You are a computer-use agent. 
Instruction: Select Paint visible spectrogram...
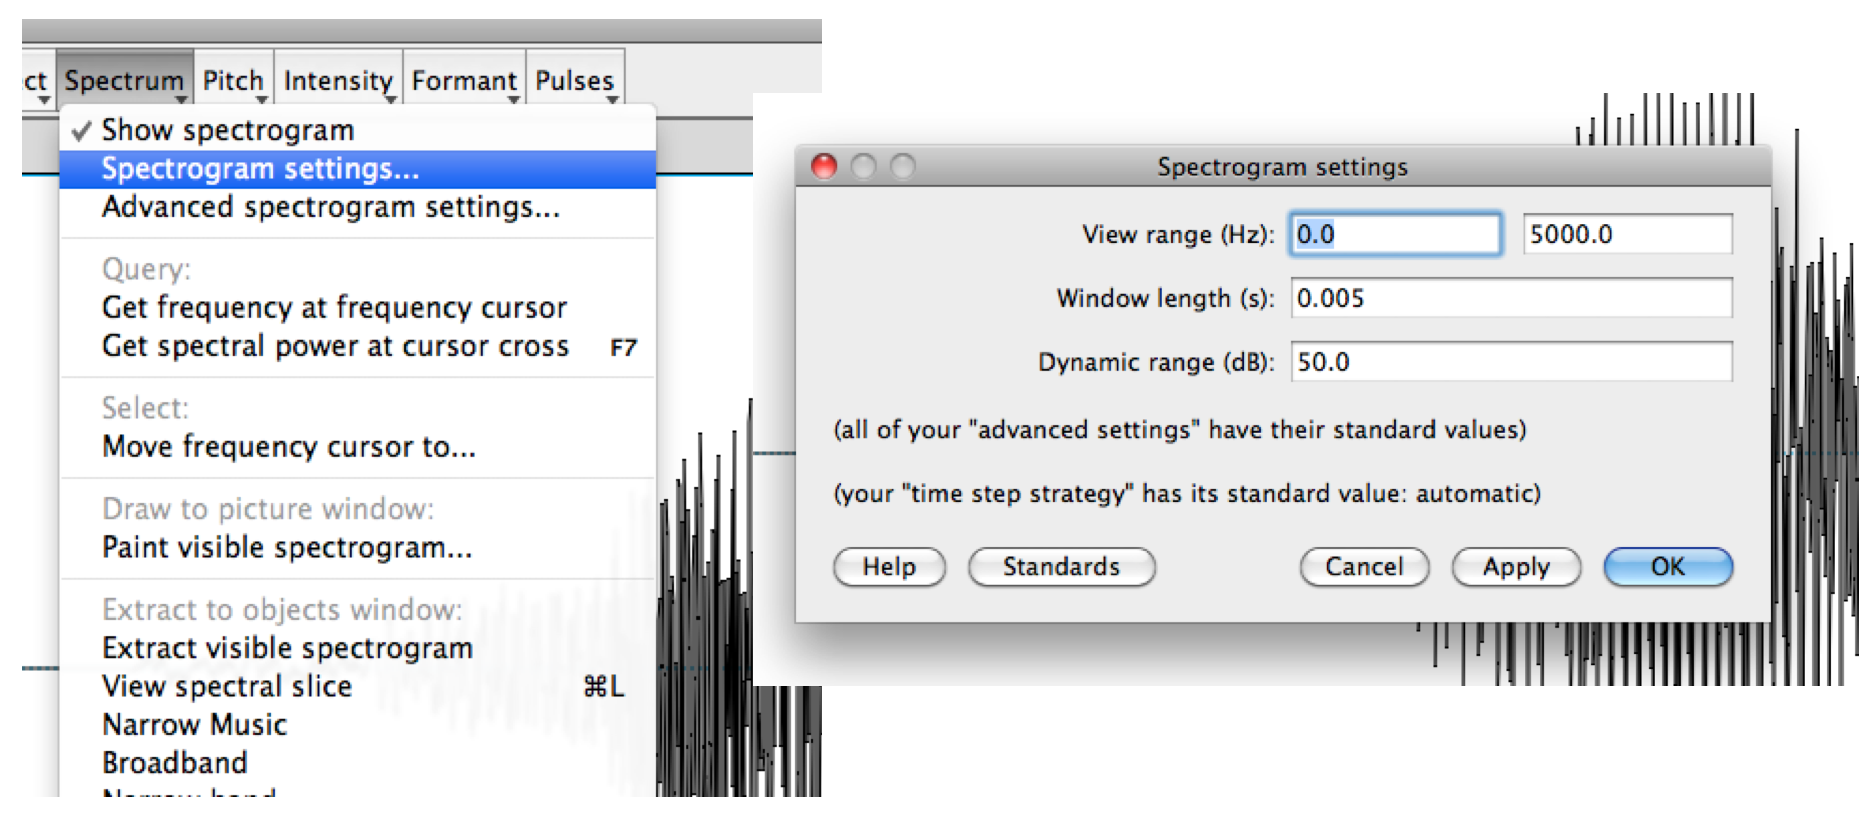[357, 548]
